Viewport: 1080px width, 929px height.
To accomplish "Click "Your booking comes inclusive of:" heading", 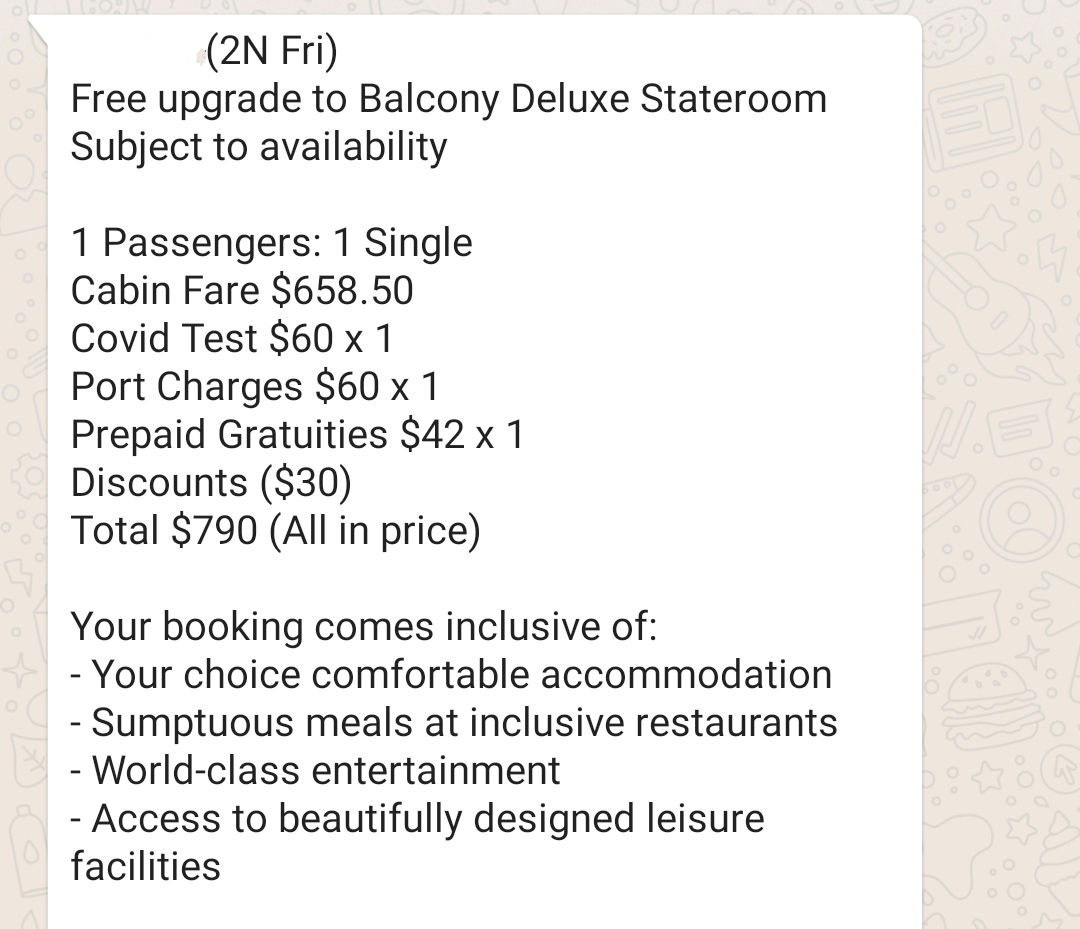I will [x=364, y=627].
